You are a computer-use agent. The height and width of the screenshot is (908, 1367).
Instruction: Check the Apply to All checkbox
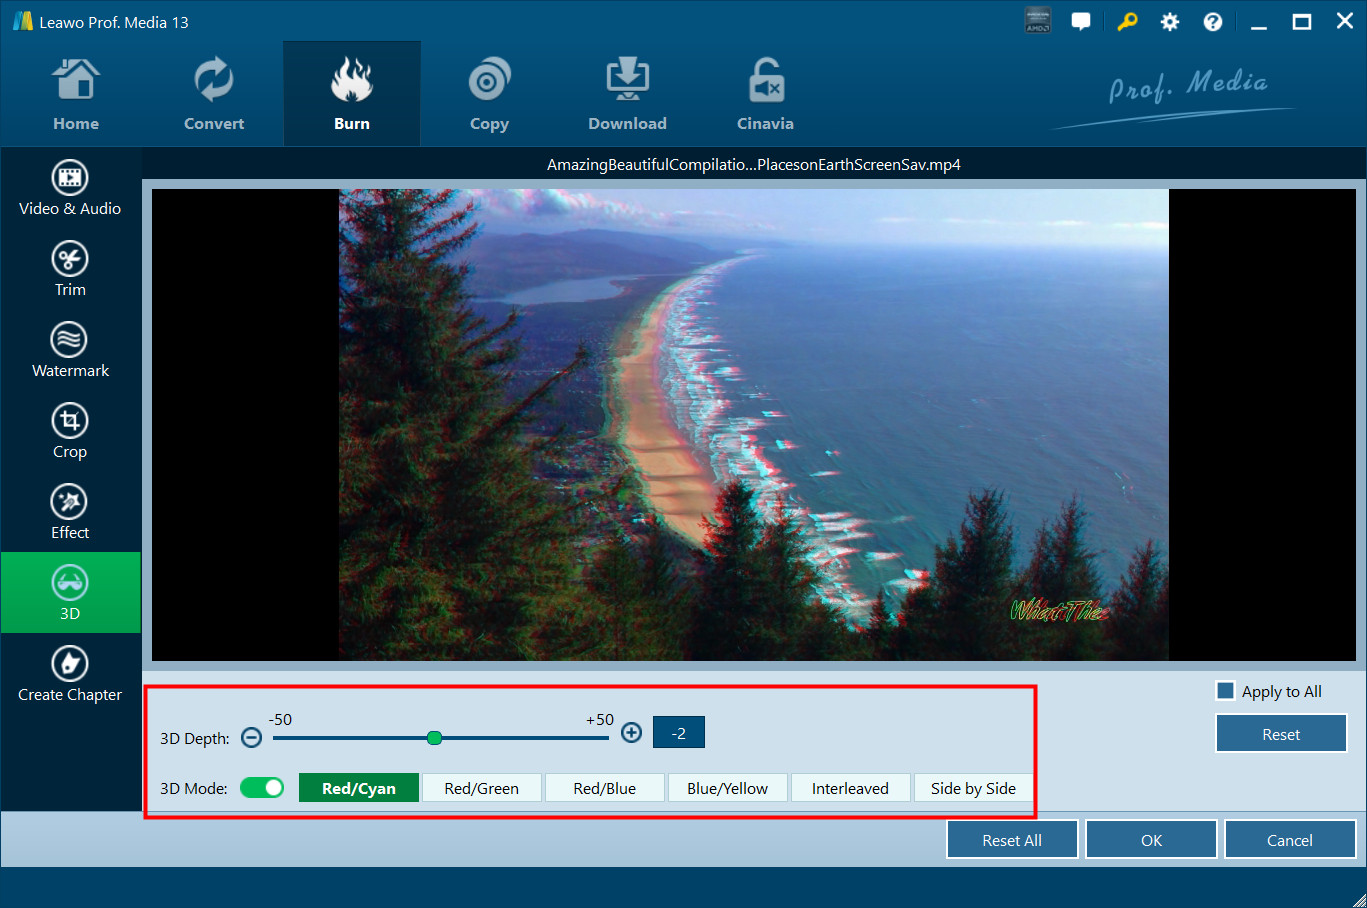[1225, 691]
